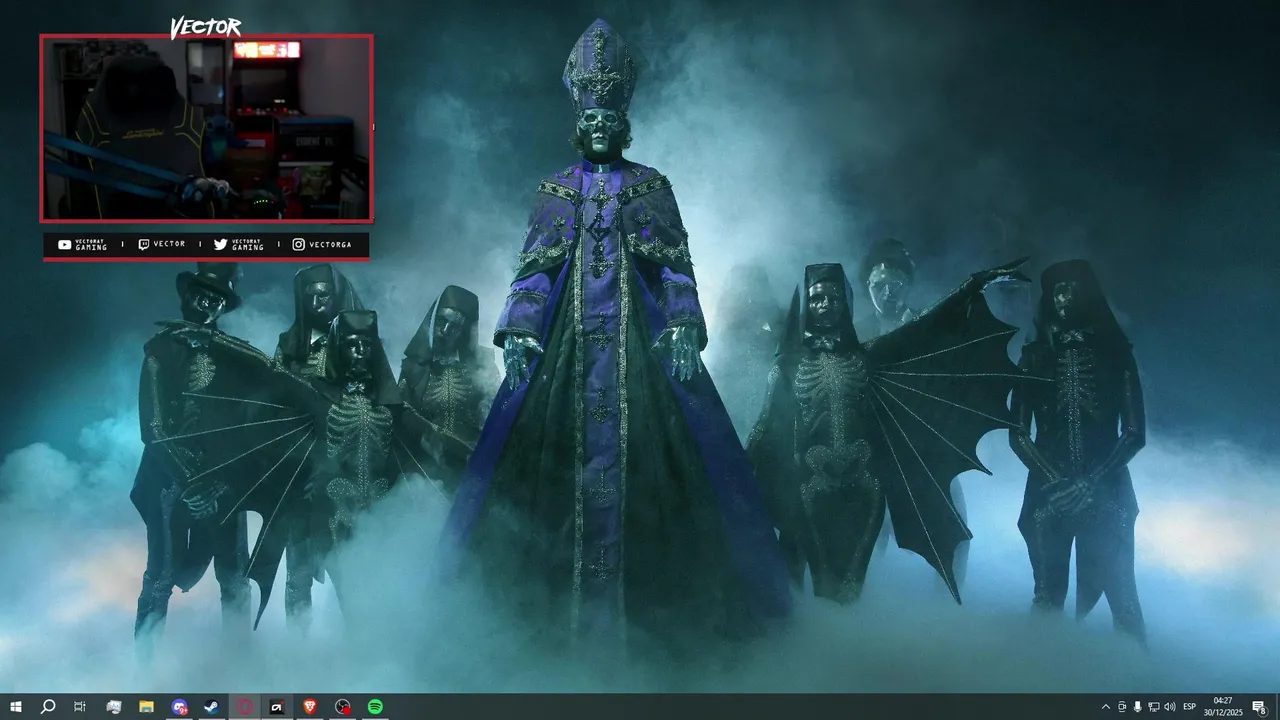The width and height of the screenshot is (1280, 720).
Task: Open network connection tray icon
Action: (x=1154, y=707)
